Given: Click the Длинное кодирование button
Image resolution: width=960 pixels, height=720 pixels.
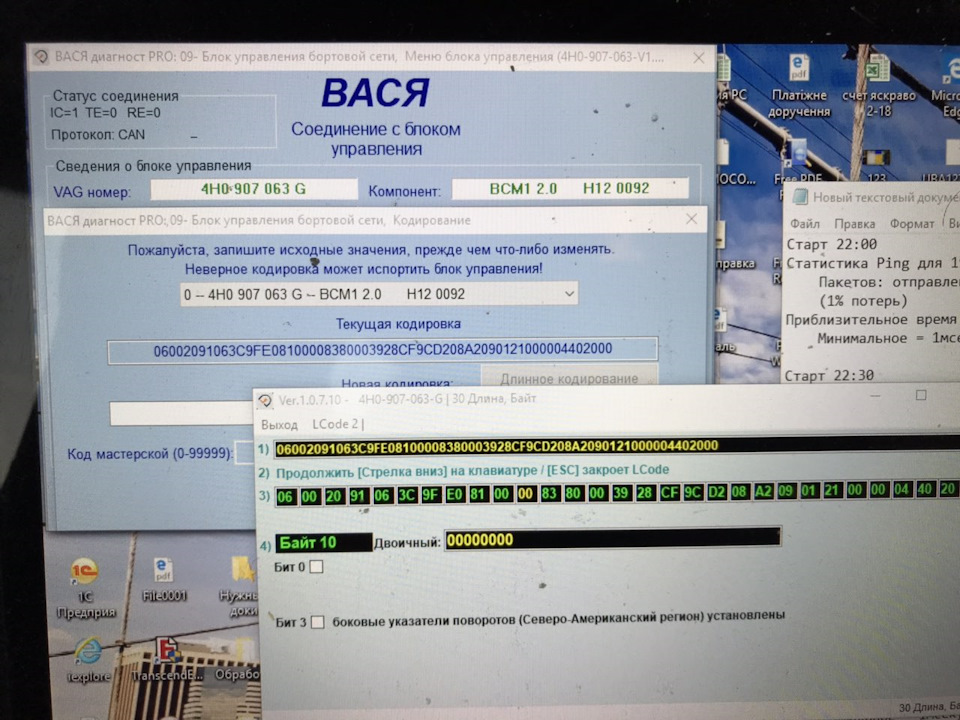Looking at the screenshot, I should [x=569, y=378].
